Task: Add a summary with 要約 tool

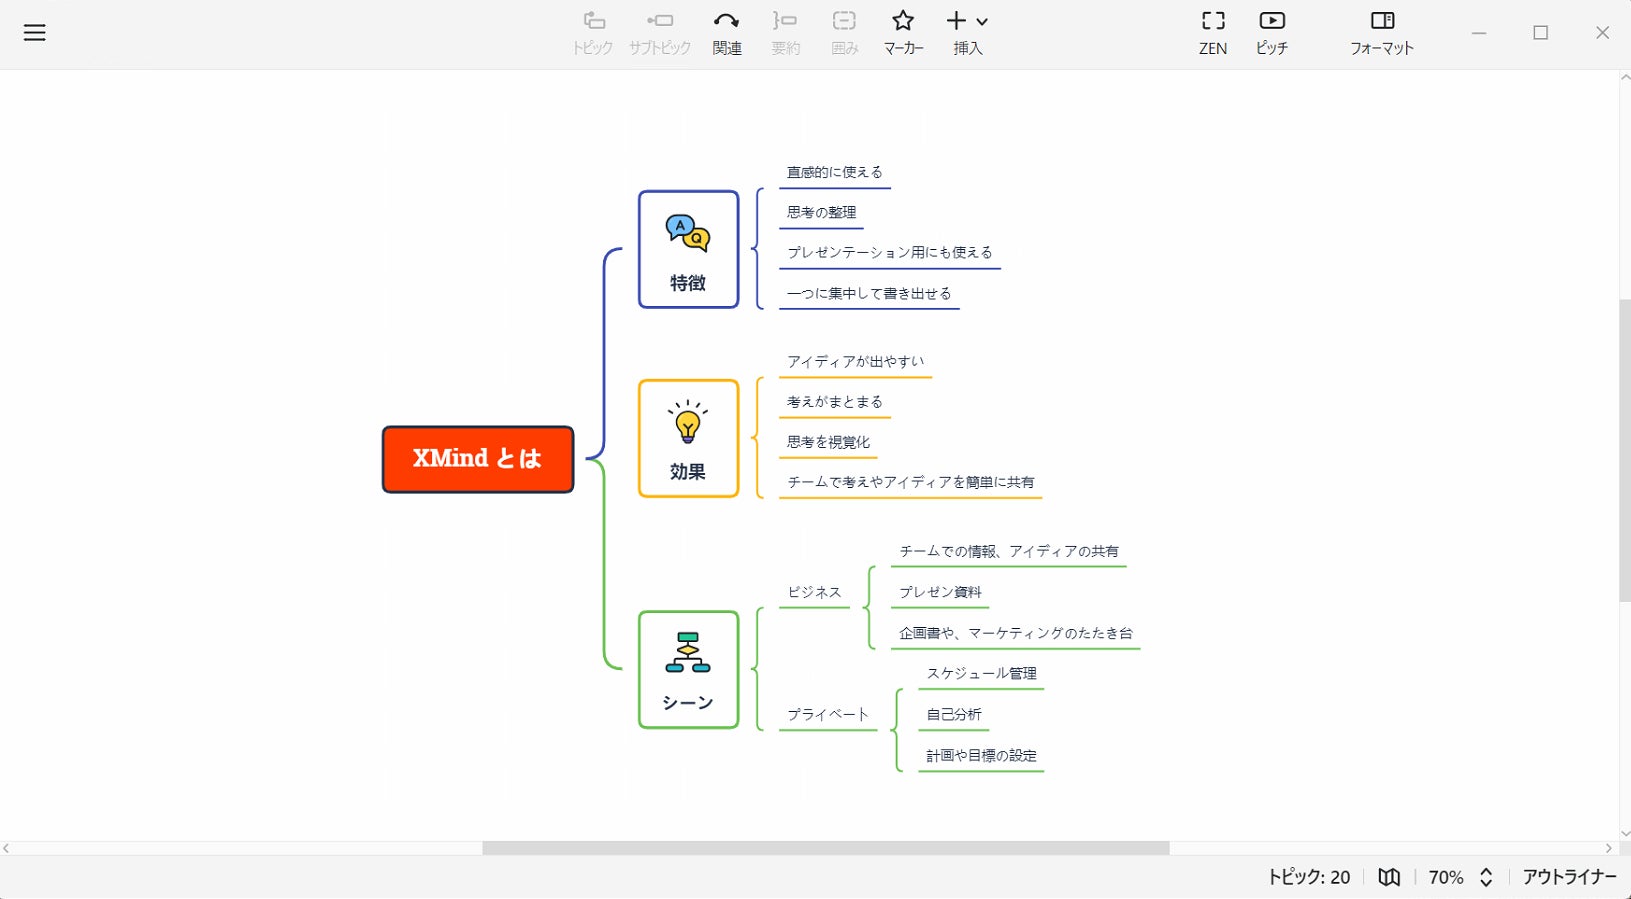Action: click(x=785, y=33)
